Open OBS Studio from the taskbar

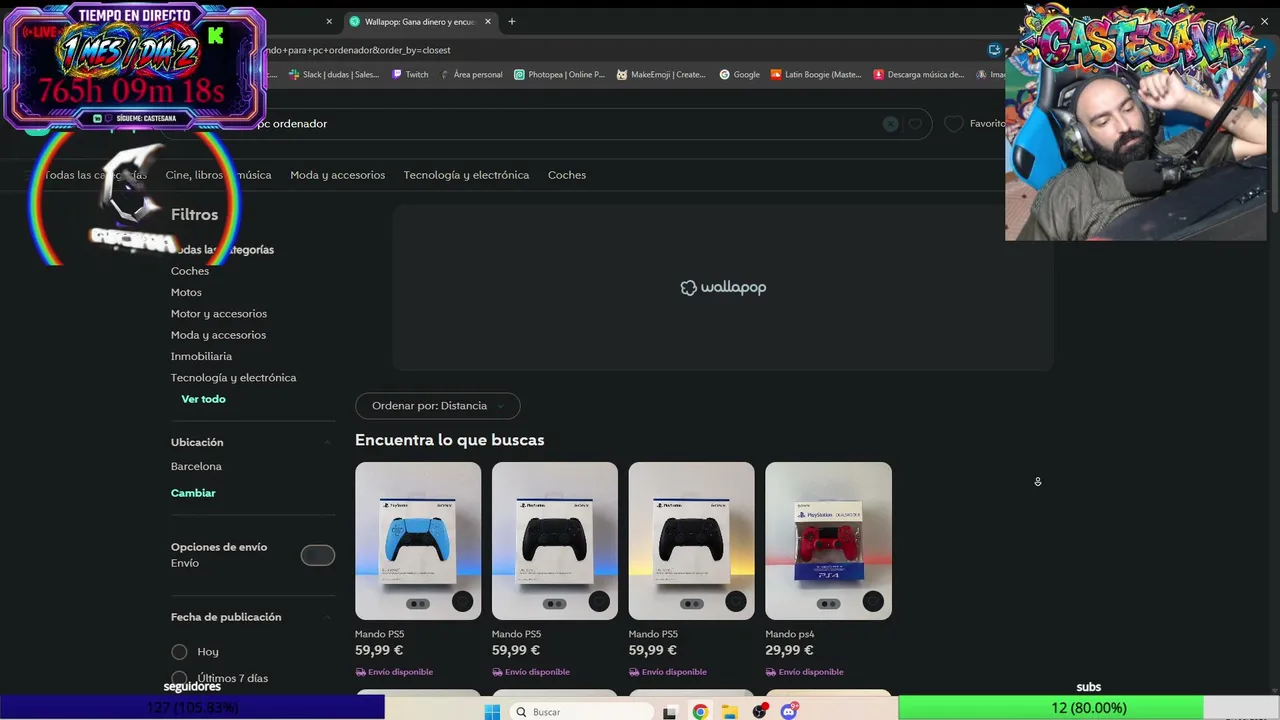760,712
